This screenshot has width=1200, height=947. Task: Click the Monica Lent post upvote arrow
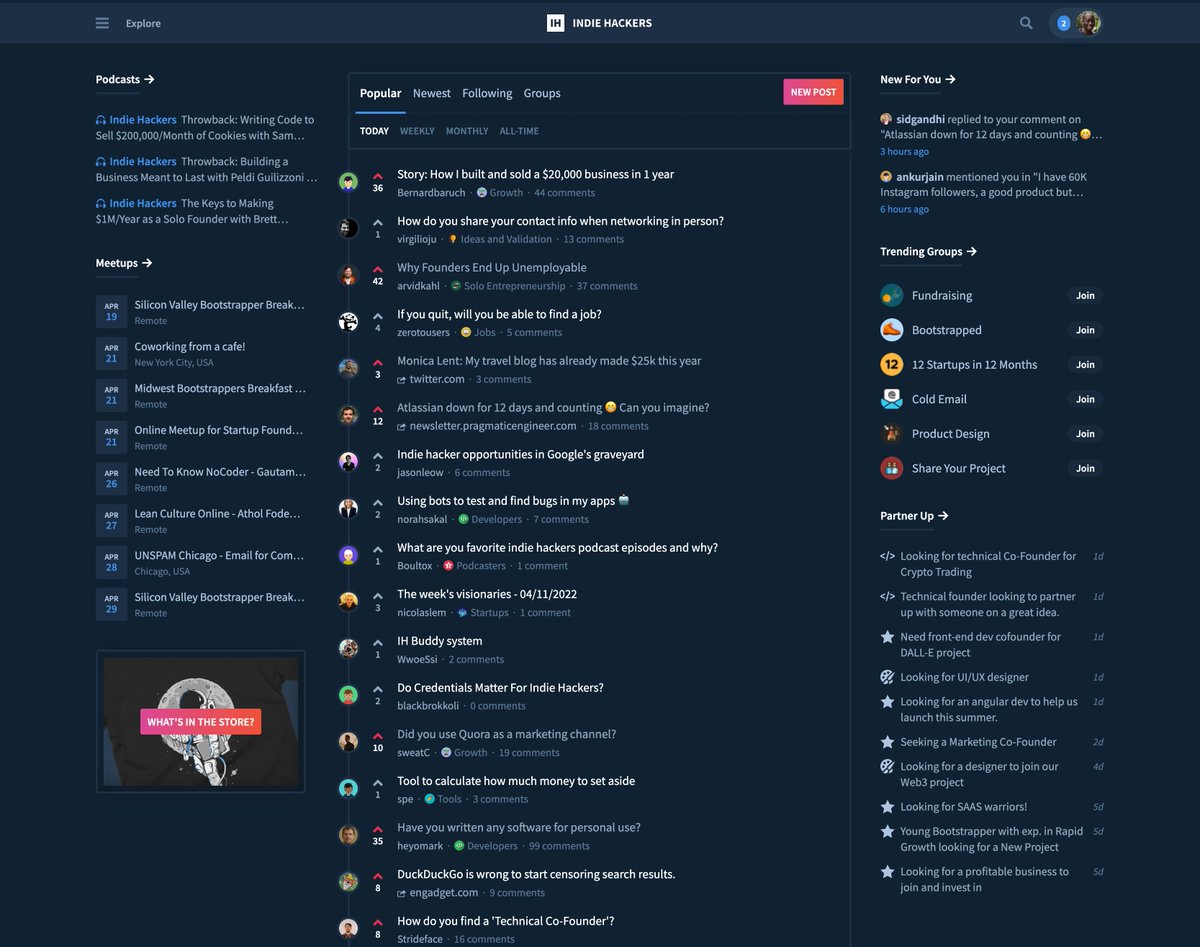coord(378,363)
